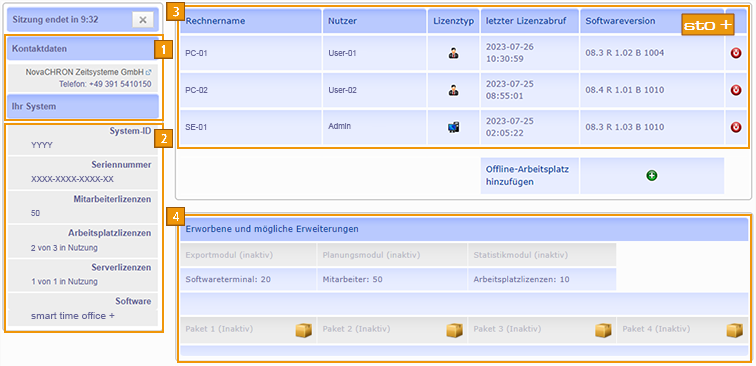Screen dimensions: 756x366
Task: Click the Lizenztyp column header
Action: click(453, 21)
